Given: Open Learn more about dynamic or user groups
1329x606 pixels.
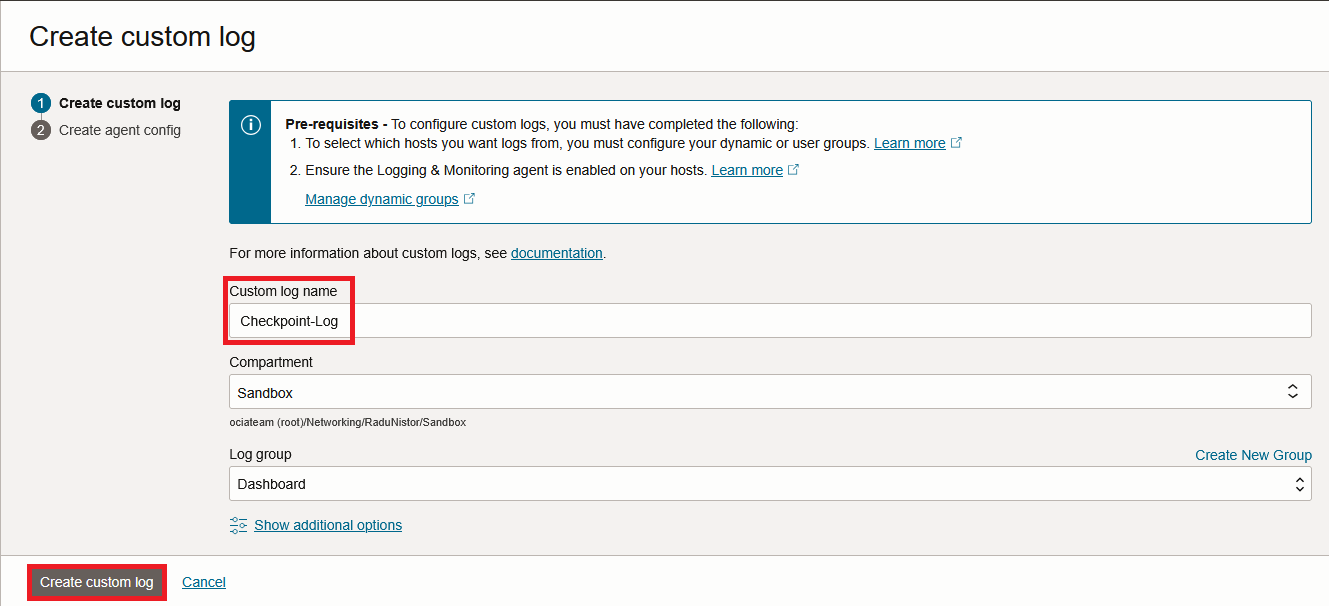Looking at the screenshot, I should (909, 143).
